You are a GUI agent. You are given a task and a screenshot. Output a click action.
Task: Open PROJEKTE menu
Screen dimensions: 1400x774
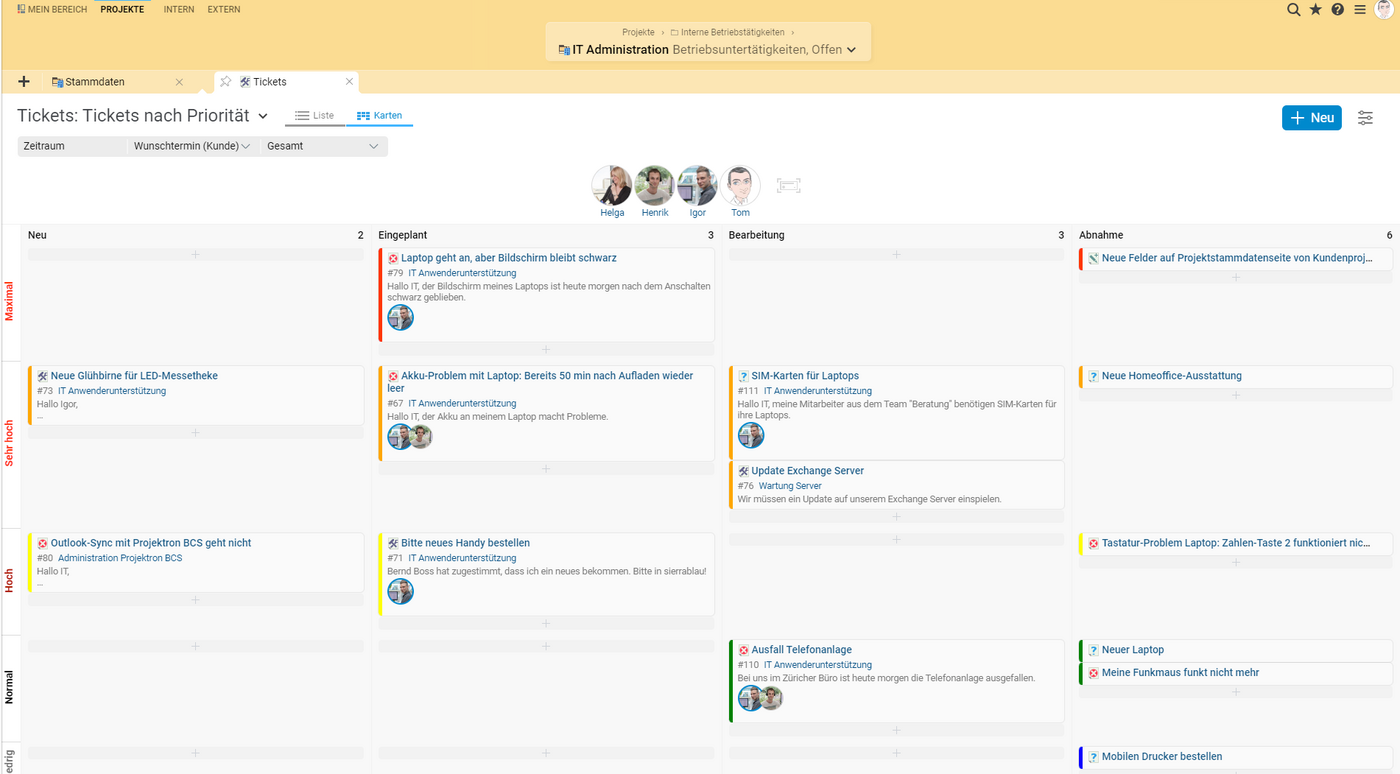[122, 9]
